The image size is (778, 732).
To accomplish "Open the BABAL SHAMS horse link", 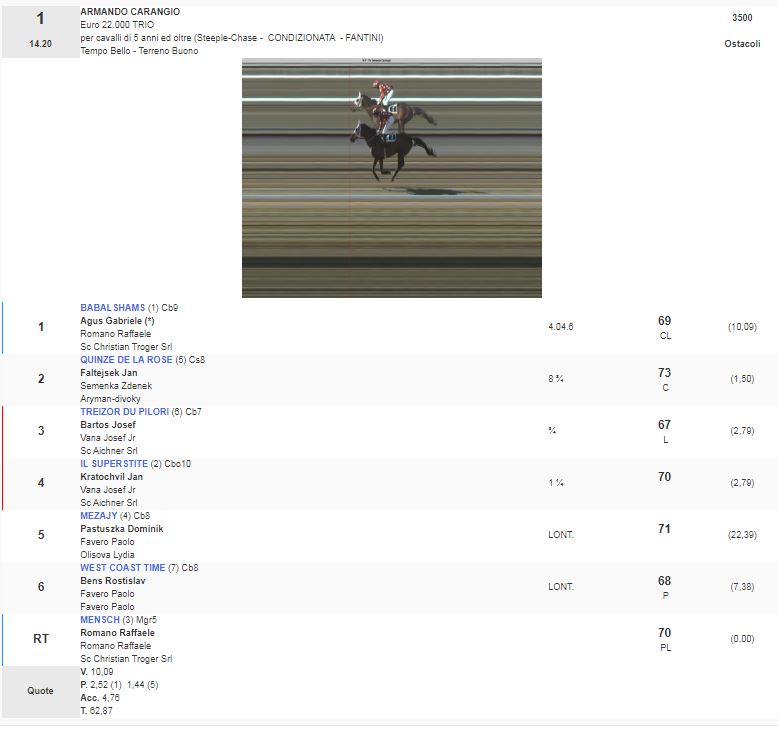I will [113, 308].
